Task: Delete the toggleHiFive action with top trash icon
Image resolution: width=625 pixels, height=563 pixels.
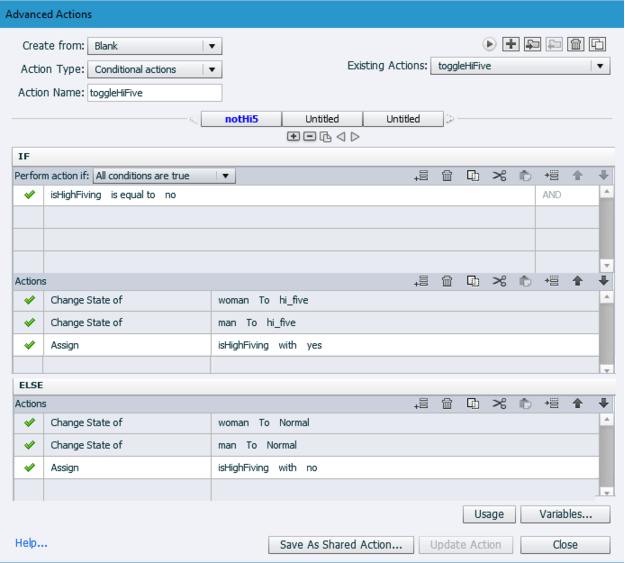Action: [576, 44]
